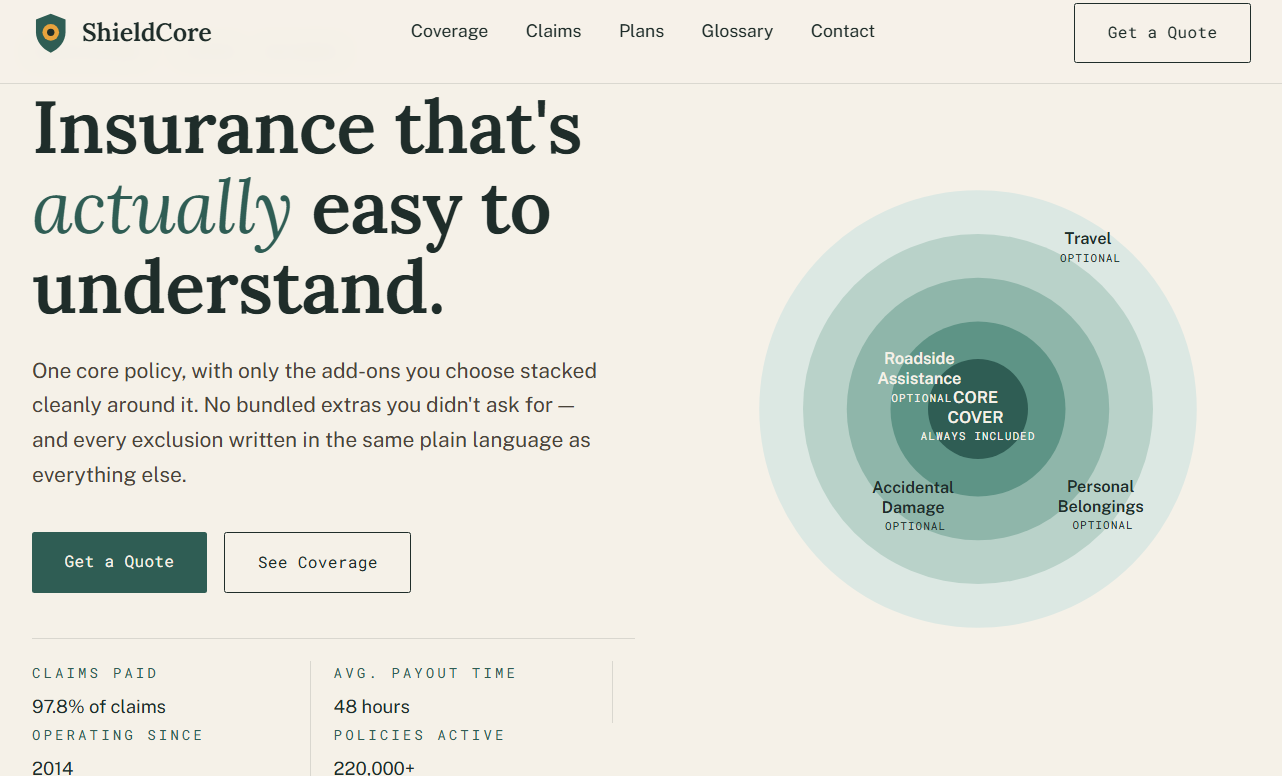The width and height of the screenshot is (1282, 776).
Task: Go to the Claims page
Action: [x=554, y=31]
